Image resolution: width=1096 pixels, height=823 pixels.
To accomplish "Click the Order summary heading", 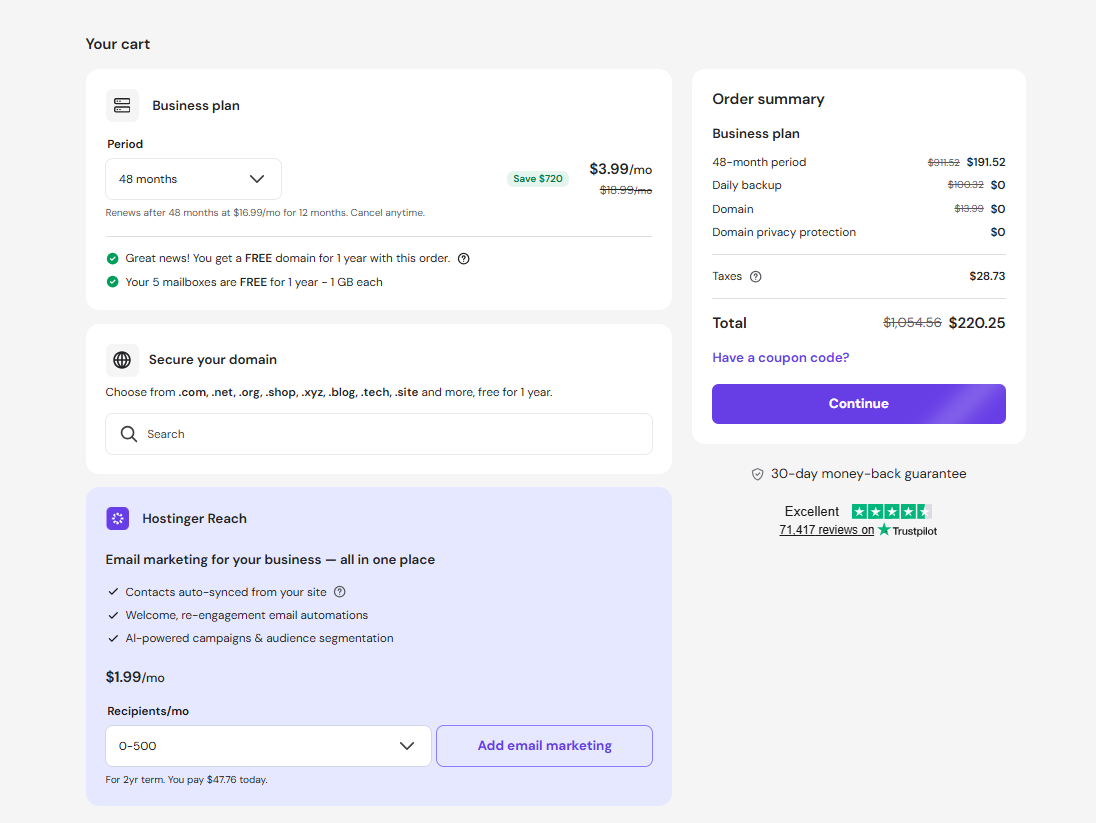I will tap(768, 99).
